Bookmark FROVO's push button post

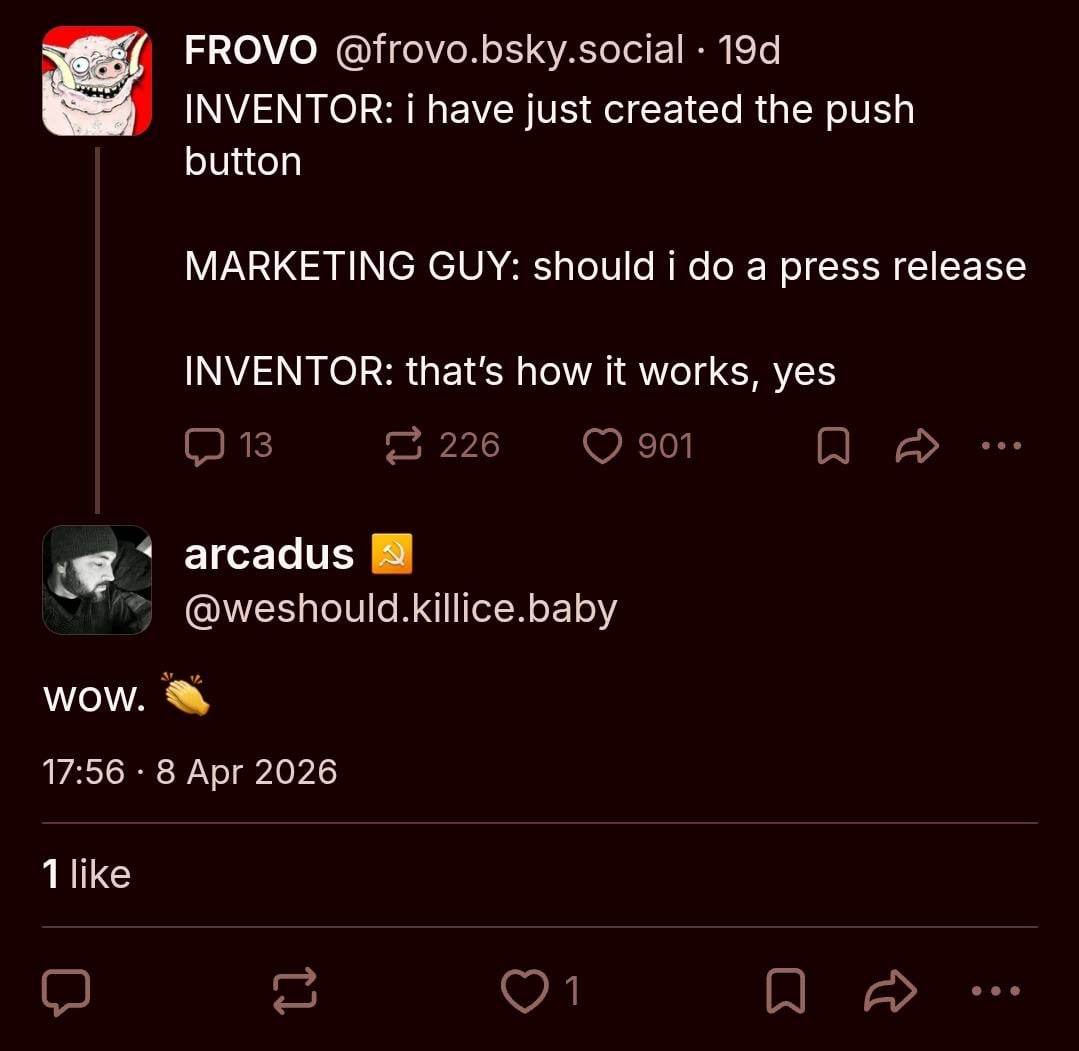pos(833,446)
